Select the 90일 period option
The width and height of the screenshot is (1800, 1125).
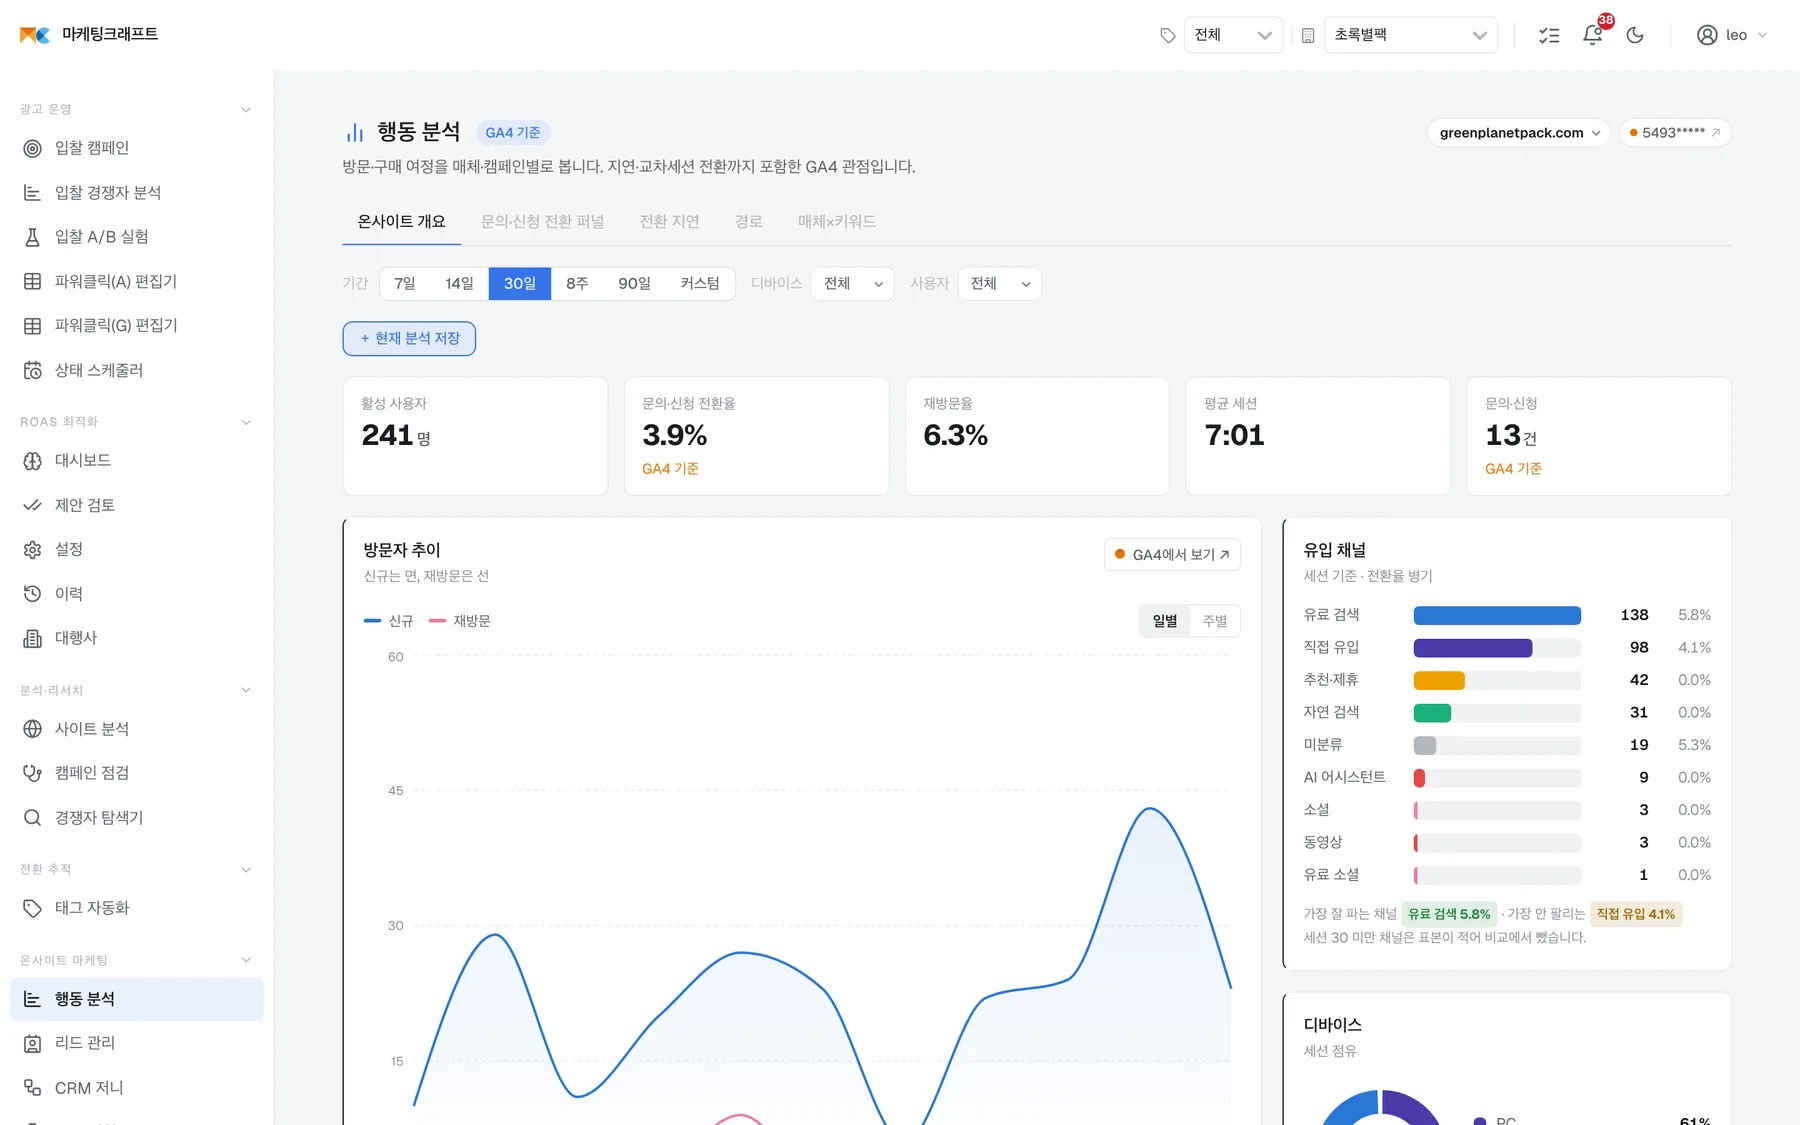coord(634,284)
